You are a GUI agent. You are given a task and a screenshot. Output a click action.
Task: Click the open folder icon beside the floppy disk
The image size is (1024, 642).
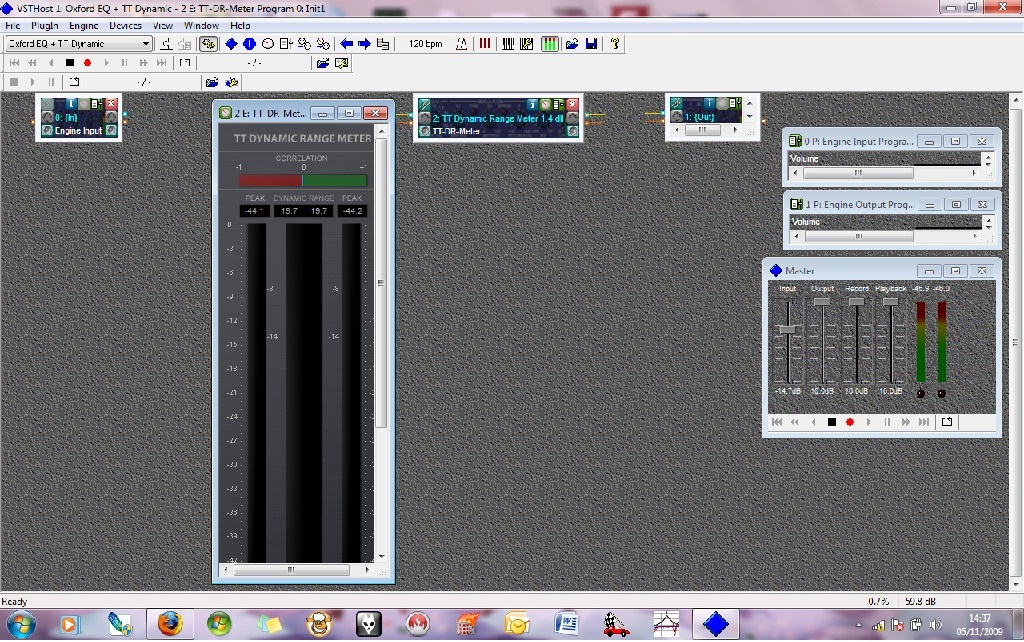pos(572,44)
